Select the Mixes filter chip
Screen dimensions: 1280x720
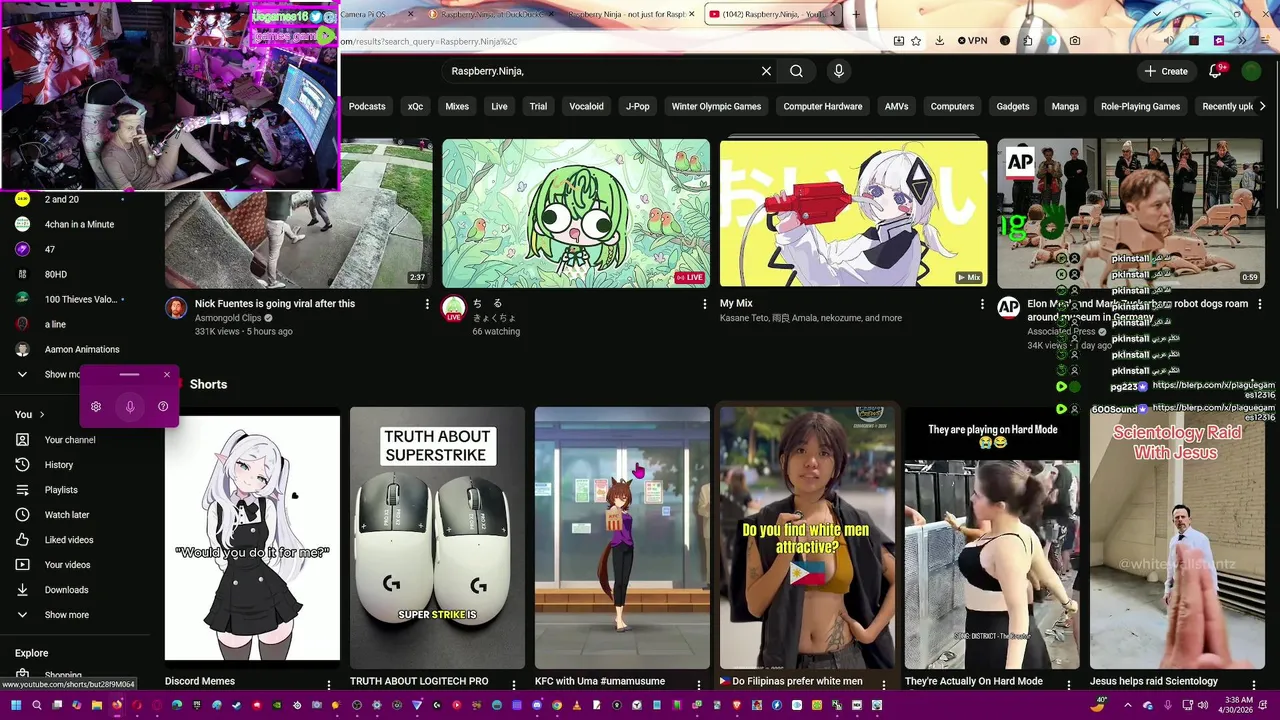[457, 106]
